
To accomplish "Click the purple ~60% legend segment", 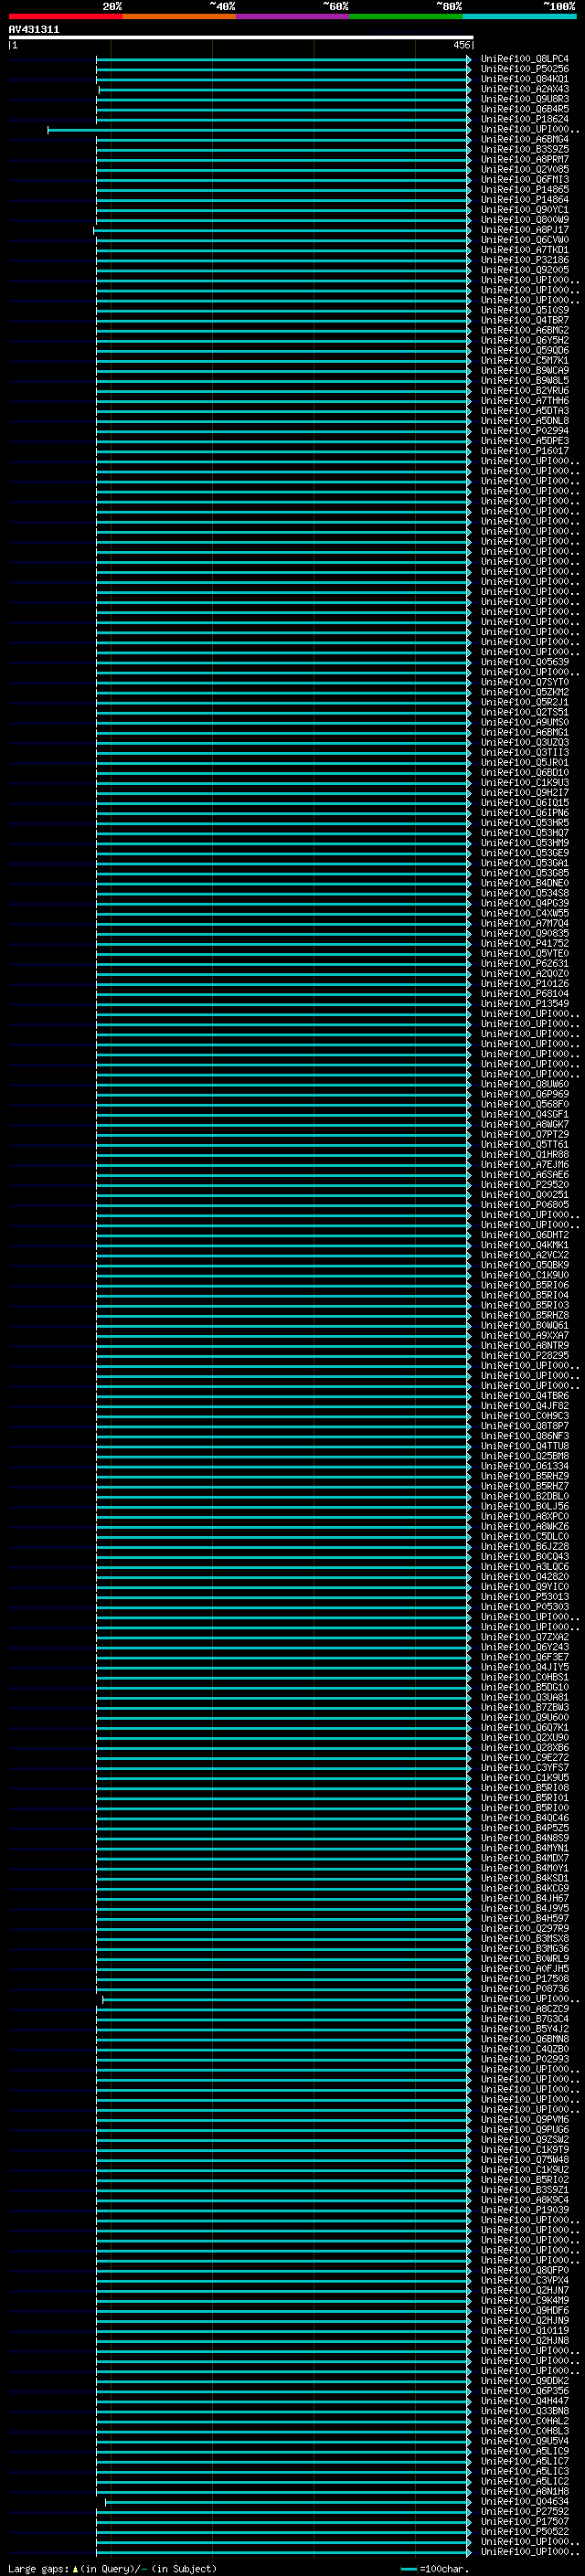I will (292, 16).
